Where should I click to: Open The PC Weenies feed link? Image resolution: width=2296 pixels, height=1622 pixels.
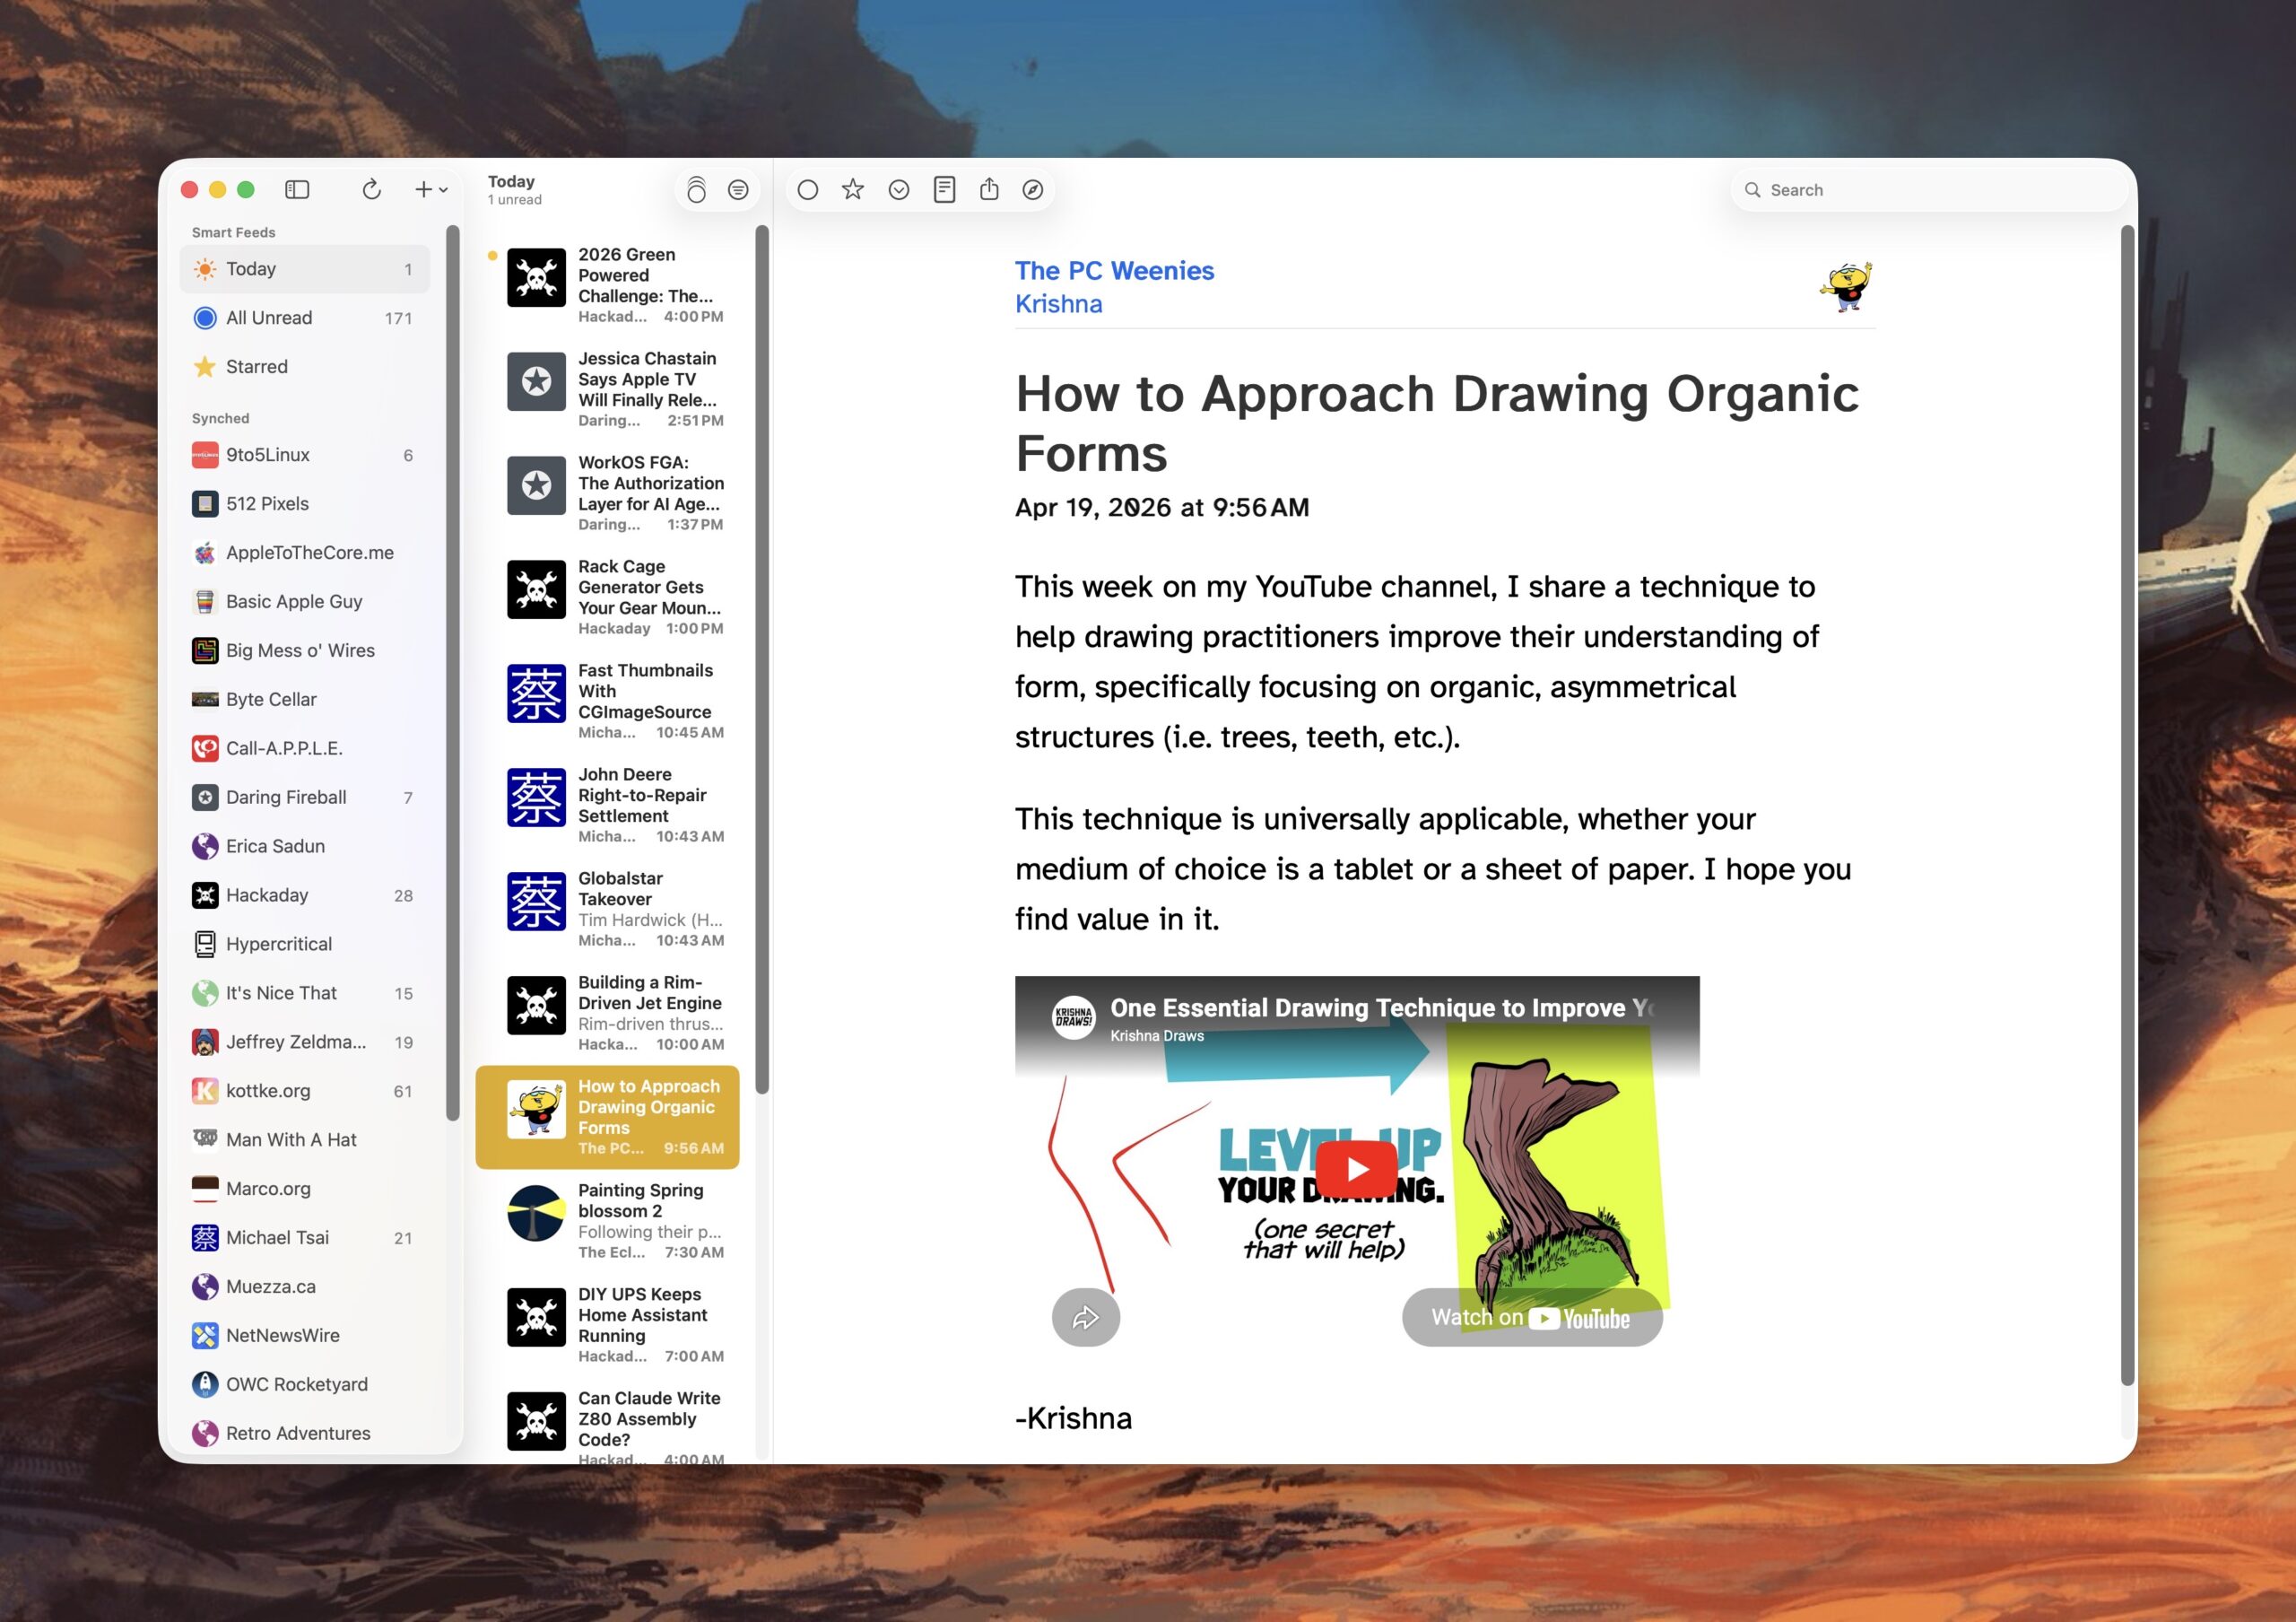pyautogui.click(x=1114, y=271)
